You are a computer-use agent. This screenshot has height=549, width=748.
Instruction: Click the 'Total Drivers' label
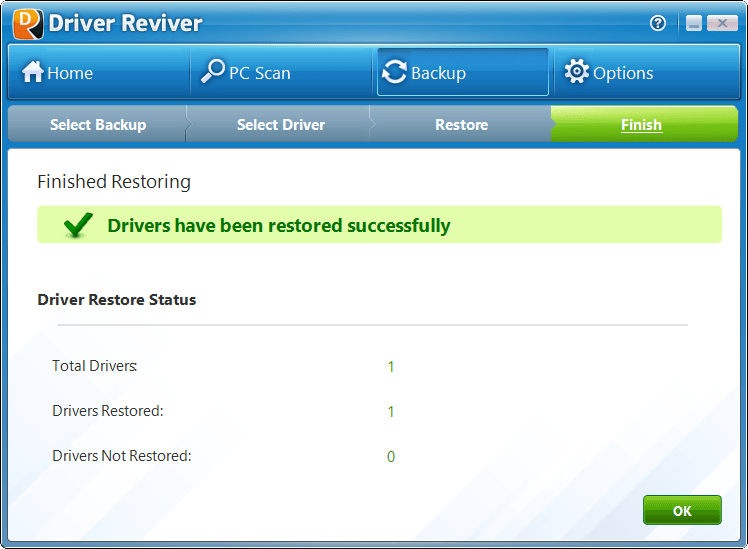pyautogui.click(x=94, y=366)
